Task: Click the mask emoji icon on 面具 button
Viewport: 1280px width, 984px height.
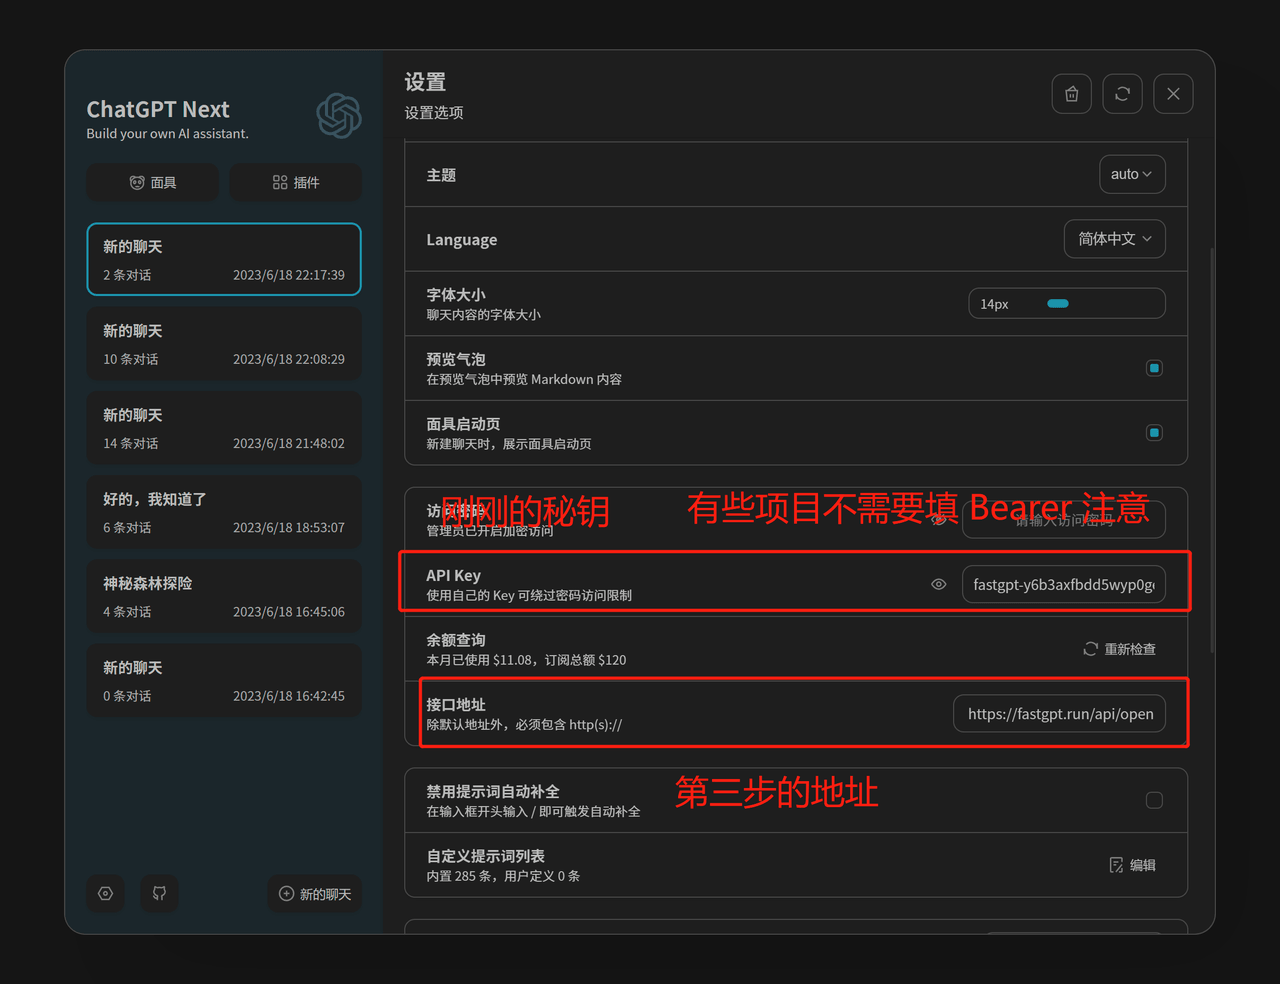Action: (136, 182)
